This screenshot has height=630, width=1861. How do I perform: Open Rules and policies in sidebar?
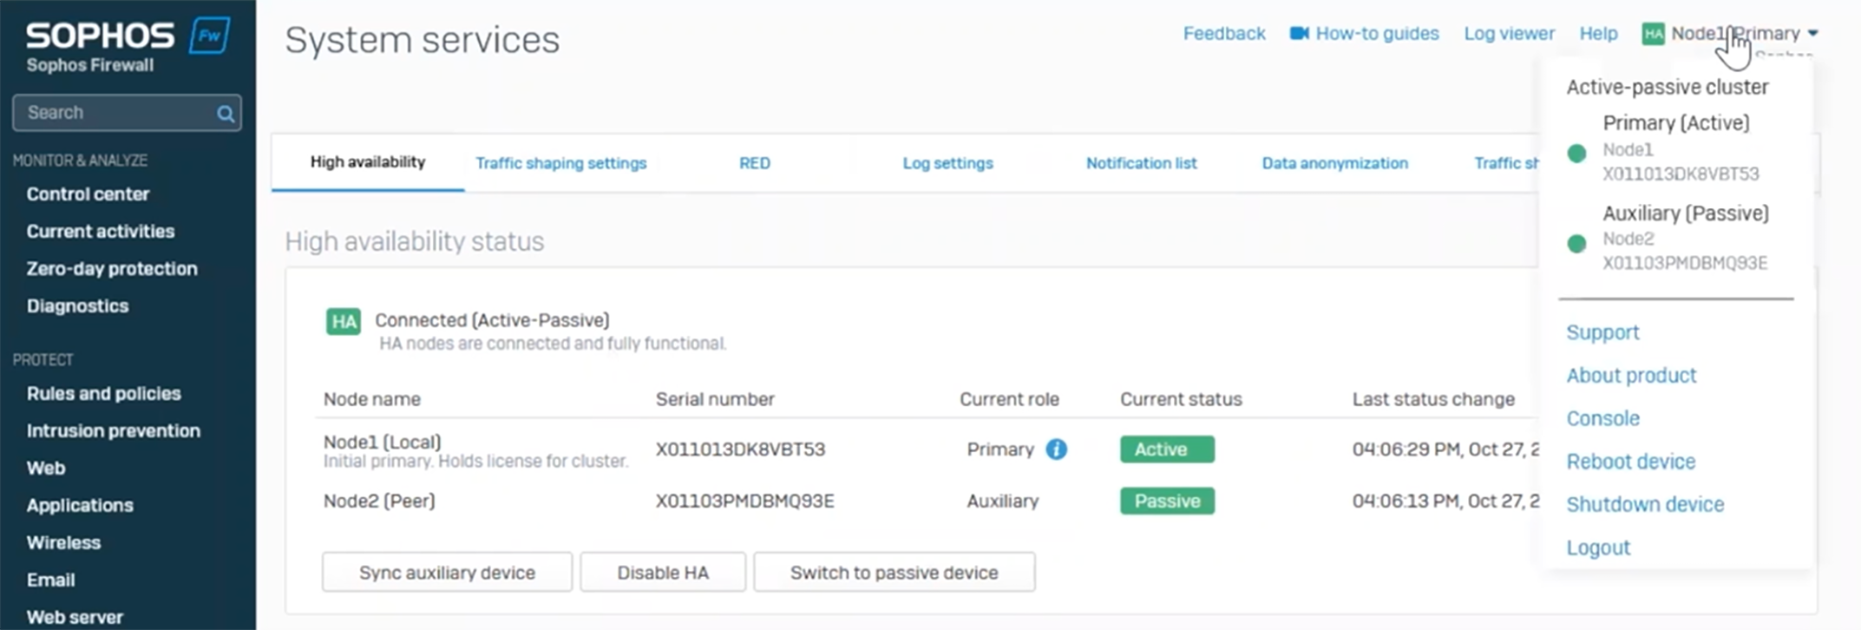[x=104, y=394]
